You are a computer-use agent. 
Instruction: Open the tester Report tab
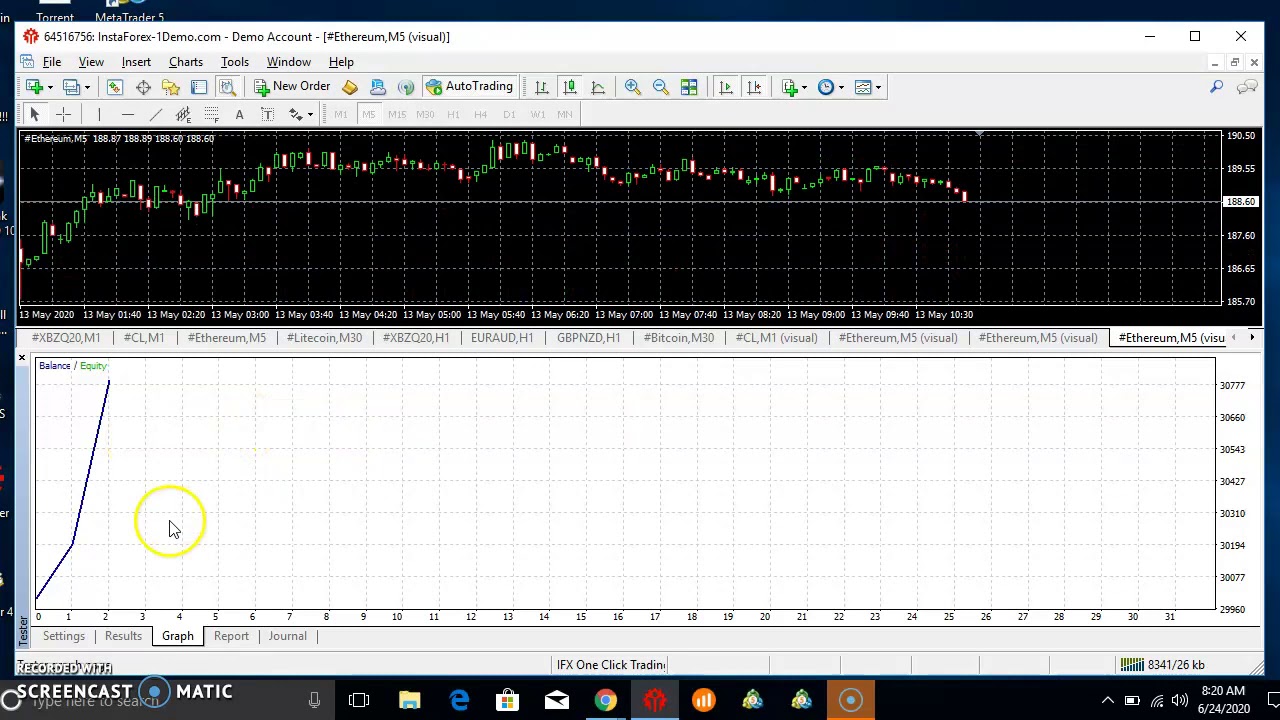tap(231, 636)
